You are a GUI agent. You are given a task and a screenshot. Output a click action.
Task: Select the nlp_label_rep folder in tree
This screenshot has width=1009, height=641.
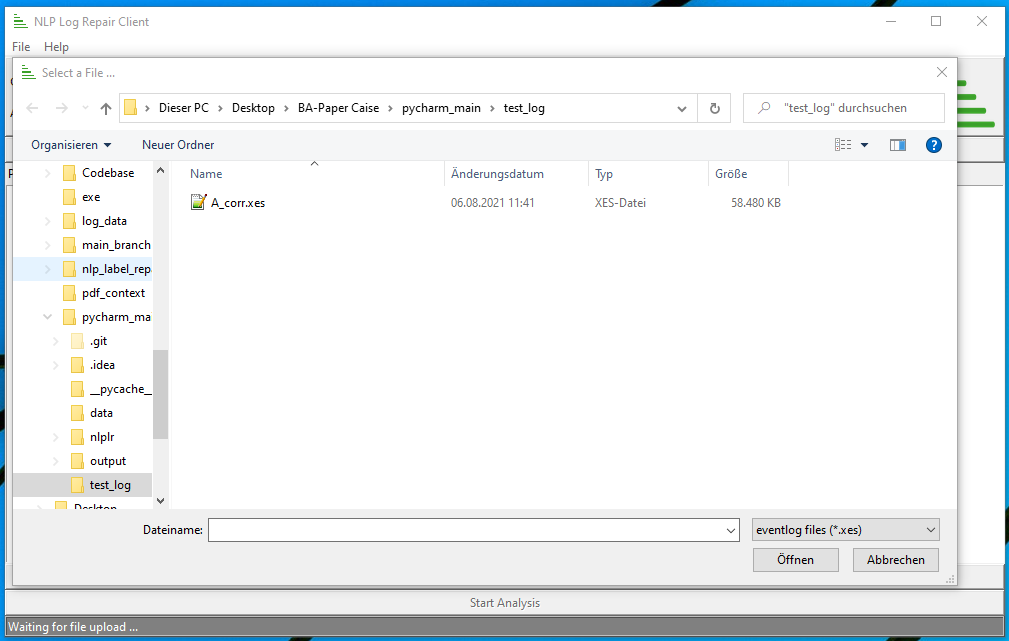pyautogui.click(x=107, y=269)
